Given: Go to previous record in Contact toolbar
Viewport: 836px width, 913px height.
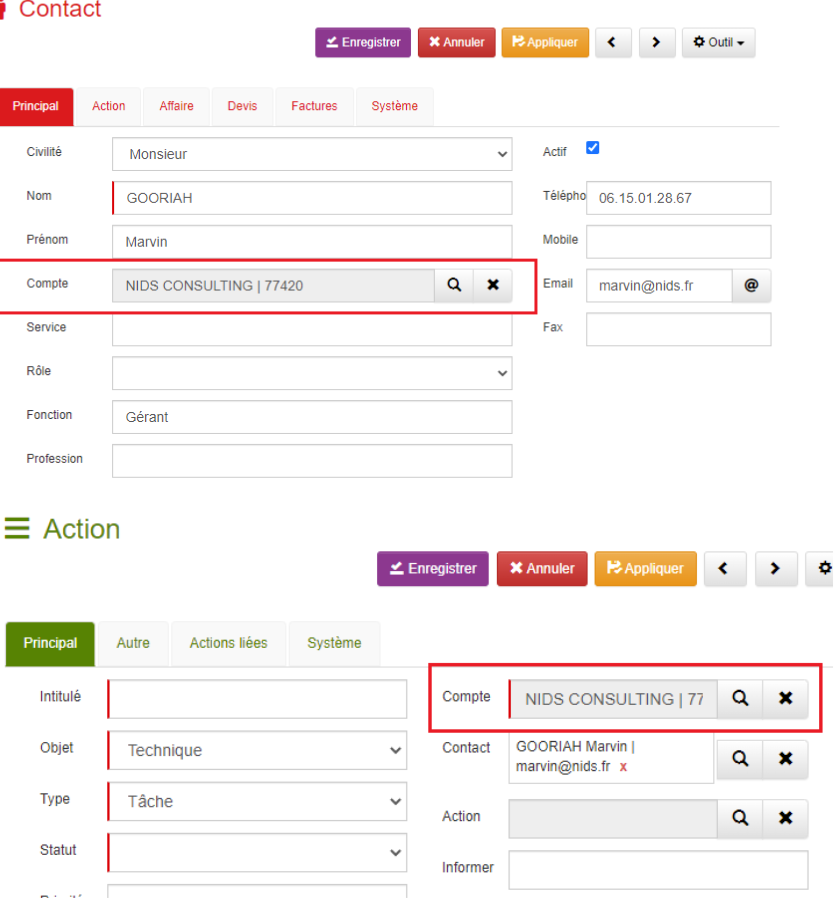Looking at the screenshot, I should (x=613, y=43).
